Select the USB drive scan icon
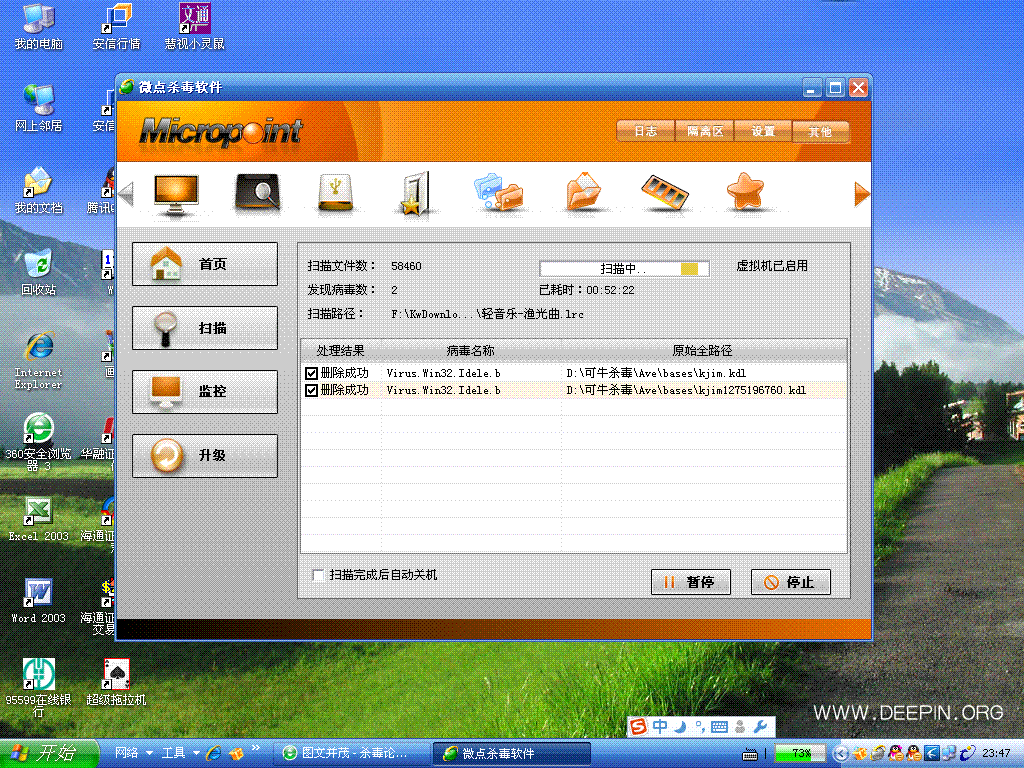 point(338,192)
